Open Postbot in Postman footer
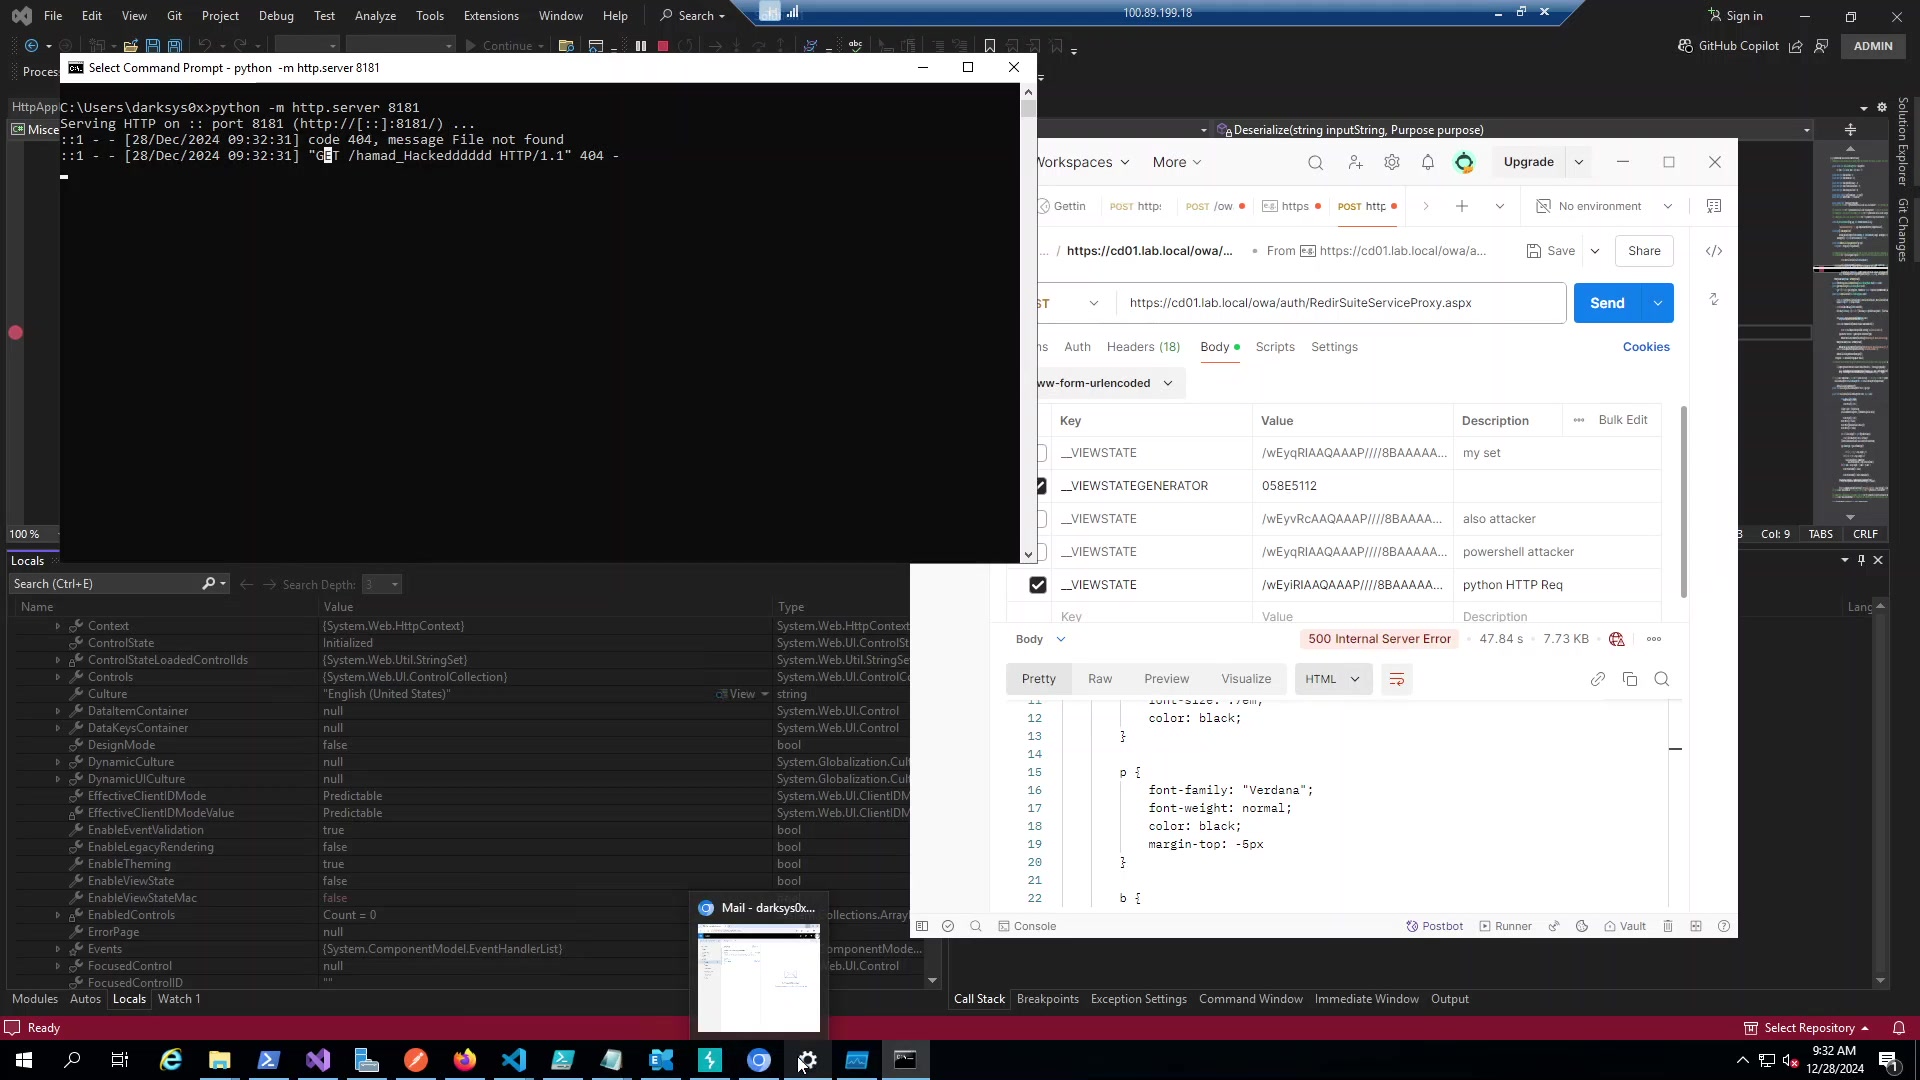The height and width of the screenshot is (1080, 1920). [1435, 926]
